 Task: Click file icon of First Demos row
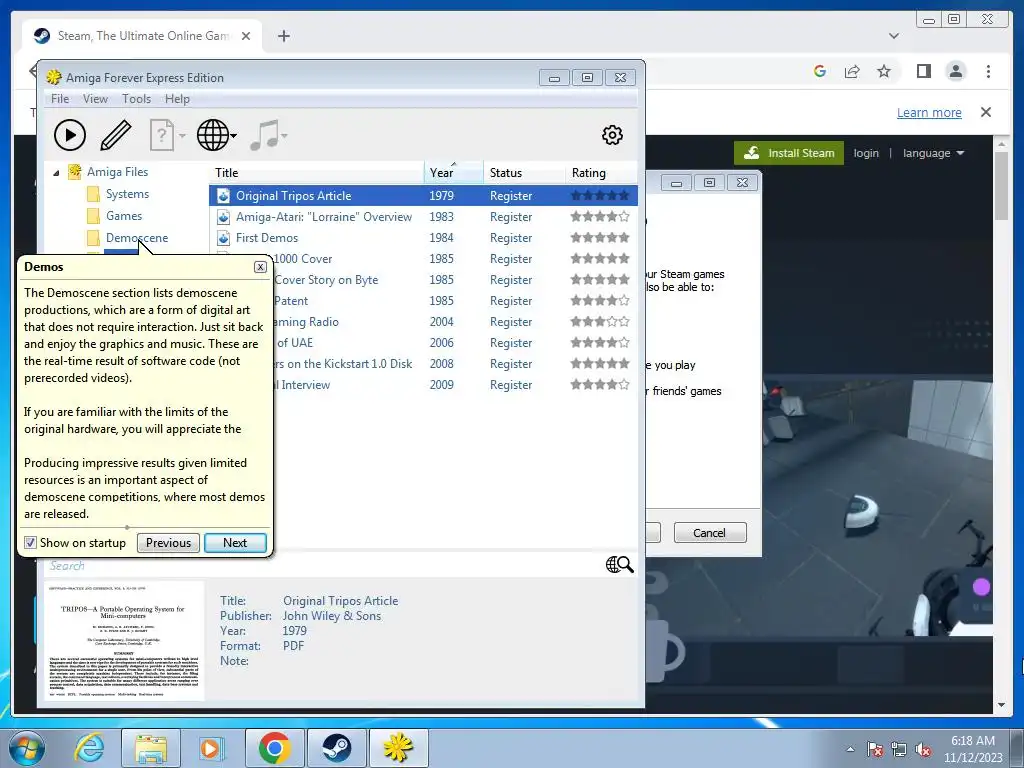223,238
